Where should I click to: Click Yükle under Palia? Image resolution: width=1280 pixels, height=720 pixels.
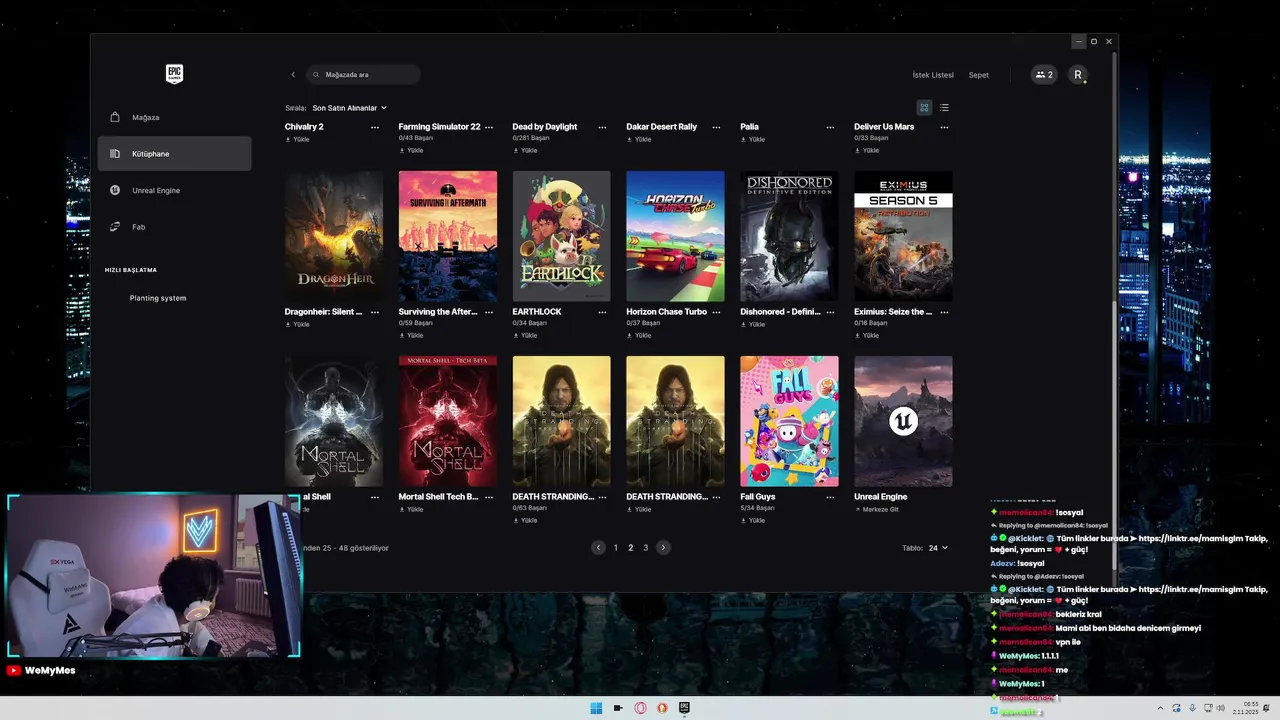(752, 140)
